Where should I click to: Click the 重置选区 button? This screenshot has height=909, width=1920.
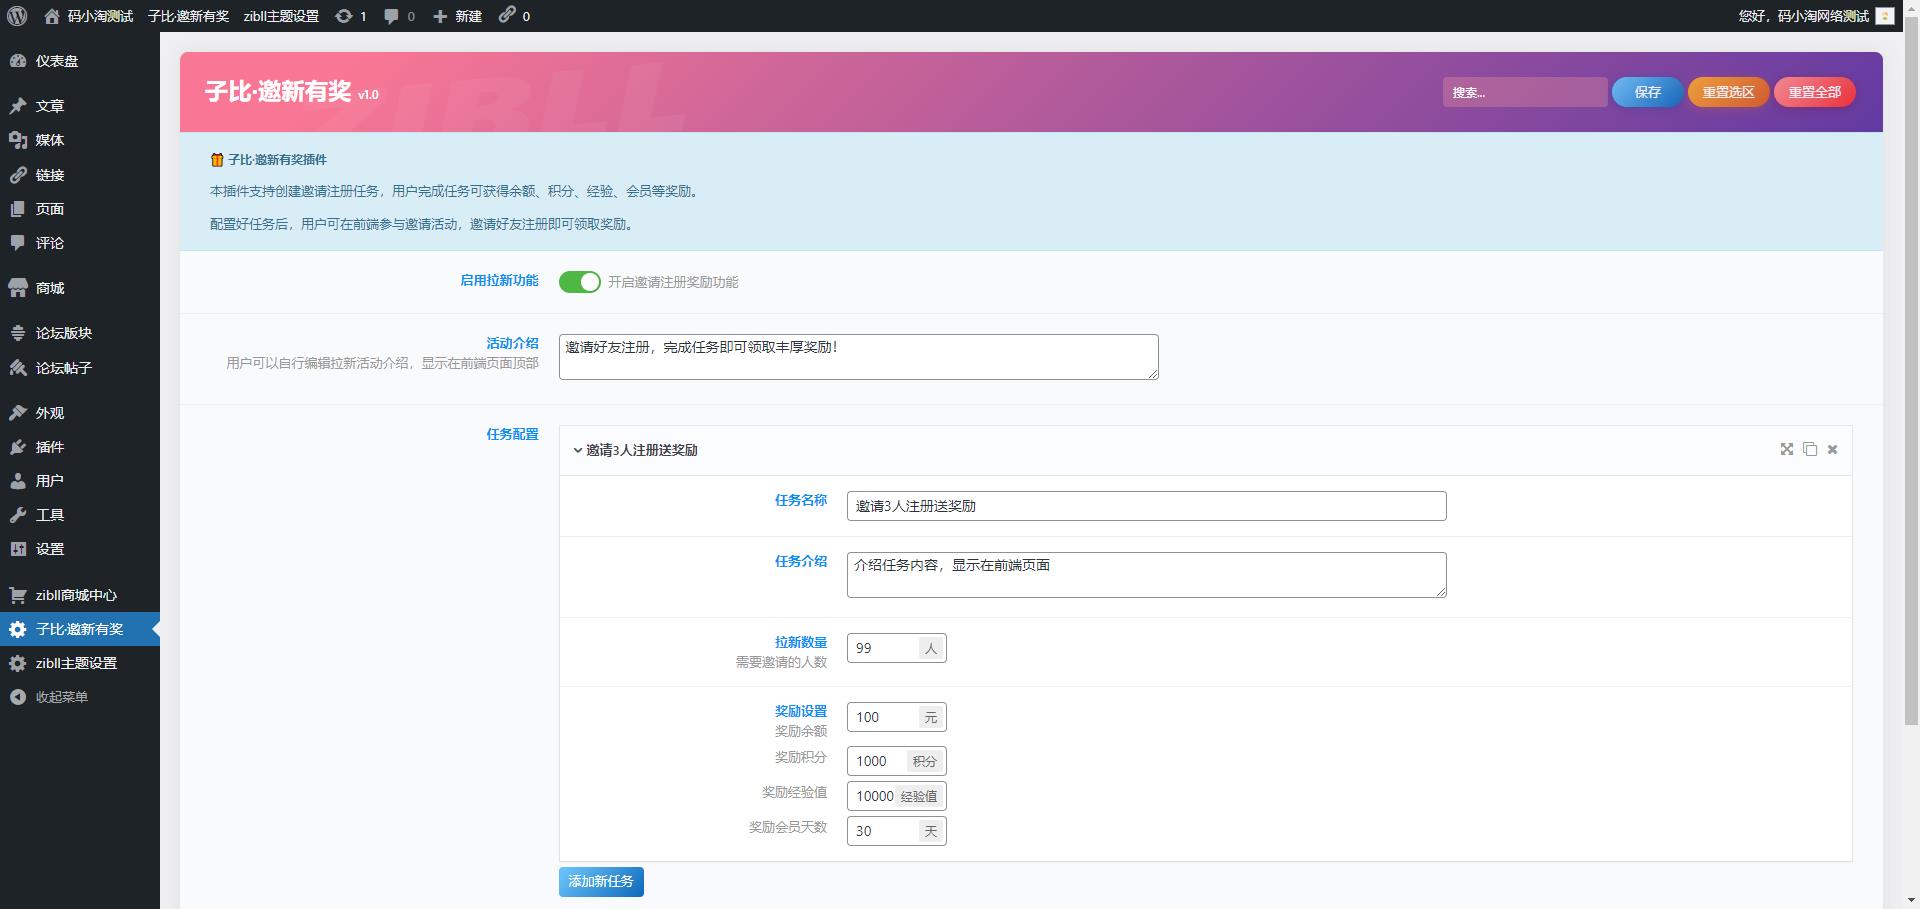(x=1729, y=92)
